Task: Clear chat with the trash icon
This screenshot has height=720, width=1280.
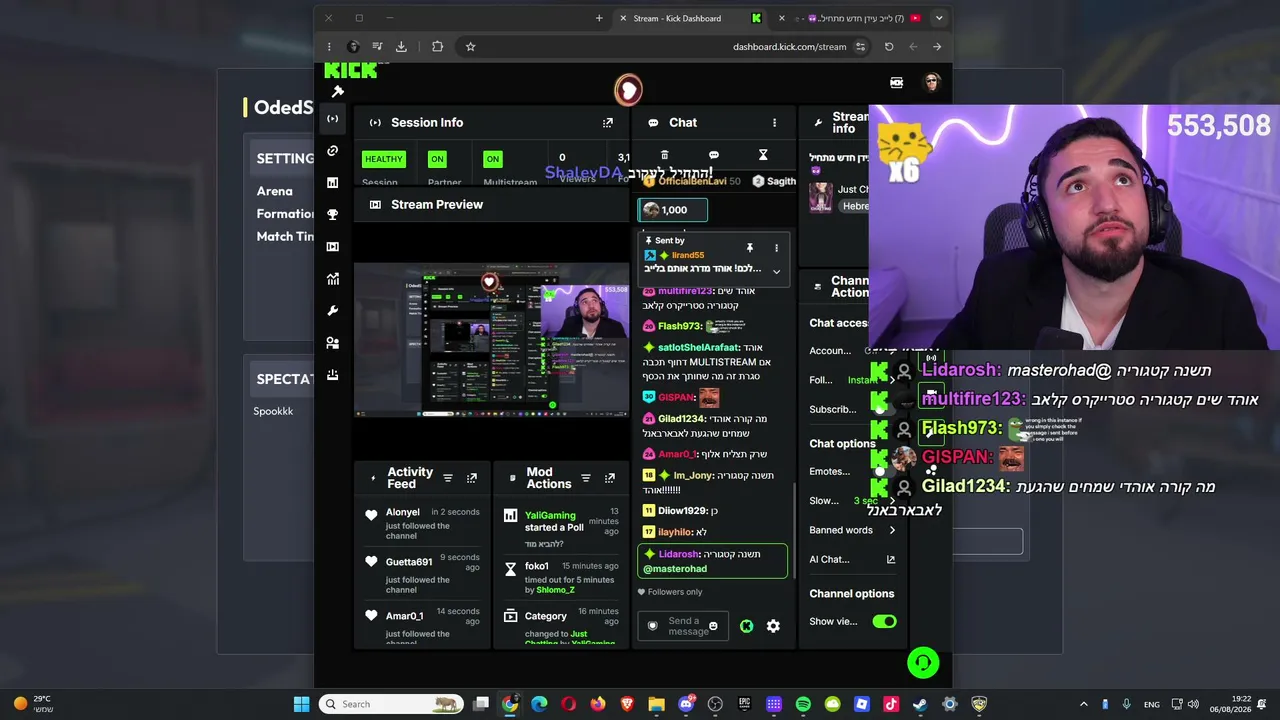Action: tap(664, 155)
